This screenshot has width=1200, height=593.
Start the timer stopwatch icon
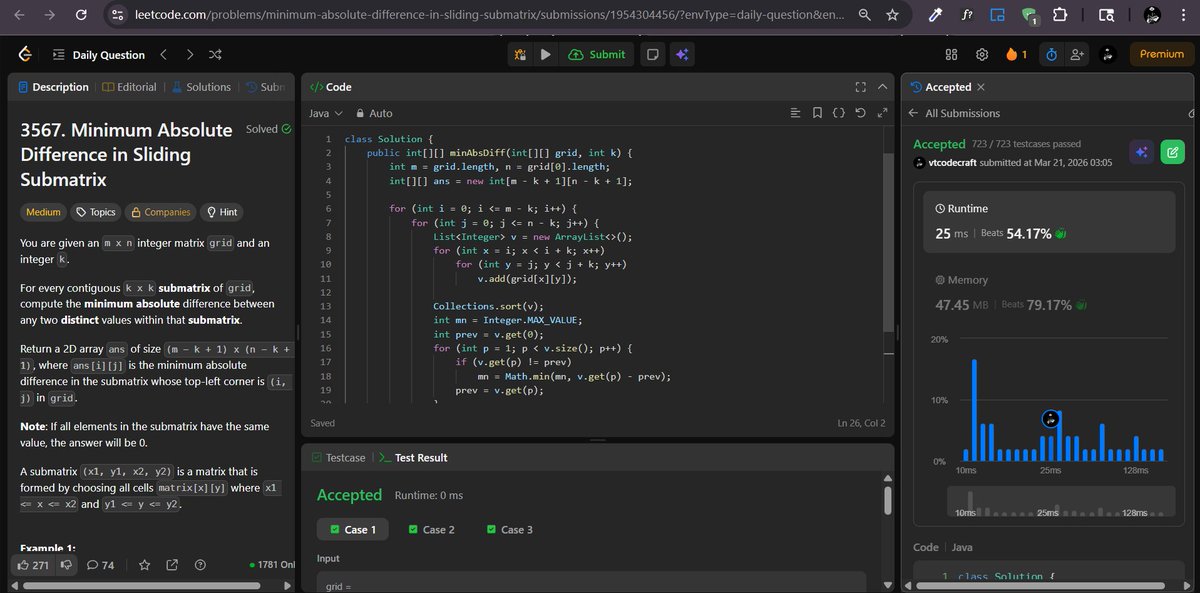(x=1050, y=55)
